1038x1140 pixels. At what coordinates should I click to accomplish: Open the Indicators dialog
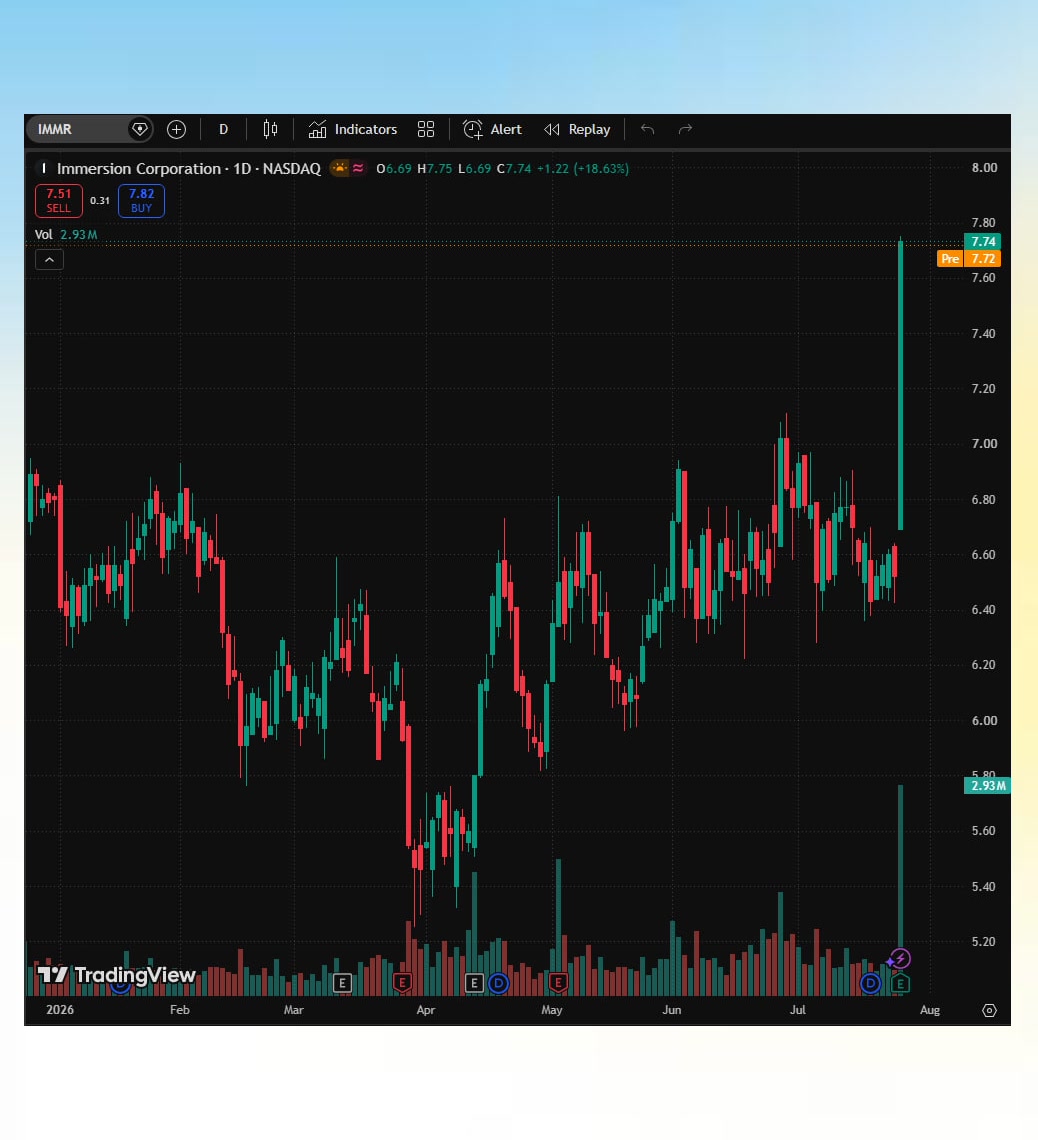tap(353, 129)
